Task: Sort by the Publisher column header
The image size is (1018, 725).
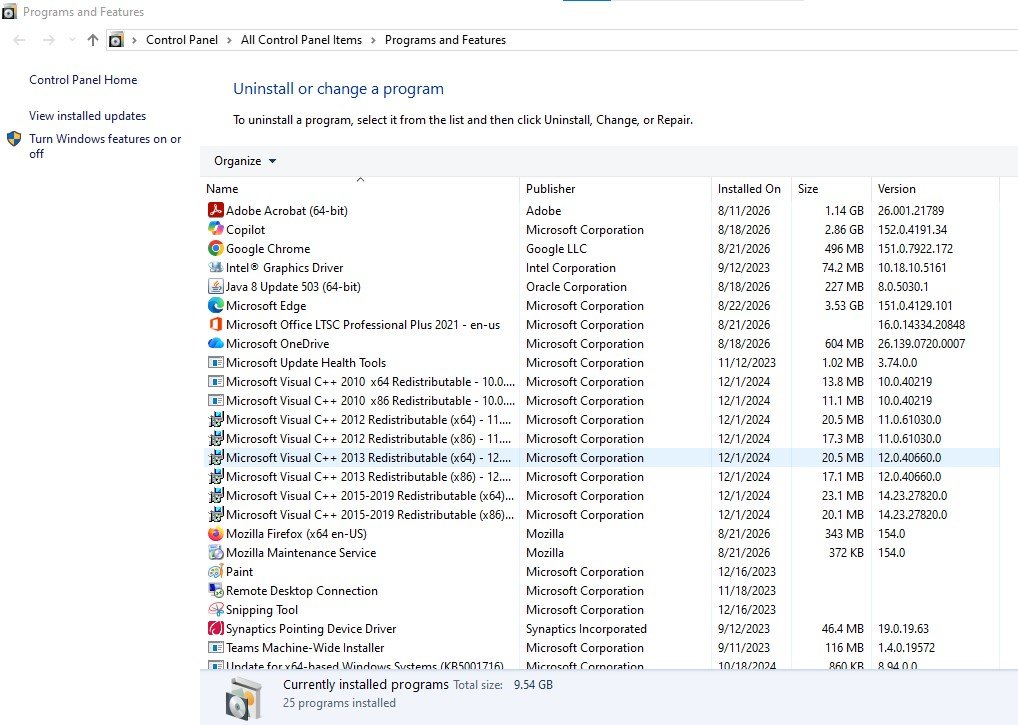Action: pyautogui.click(x=615, y=189)
